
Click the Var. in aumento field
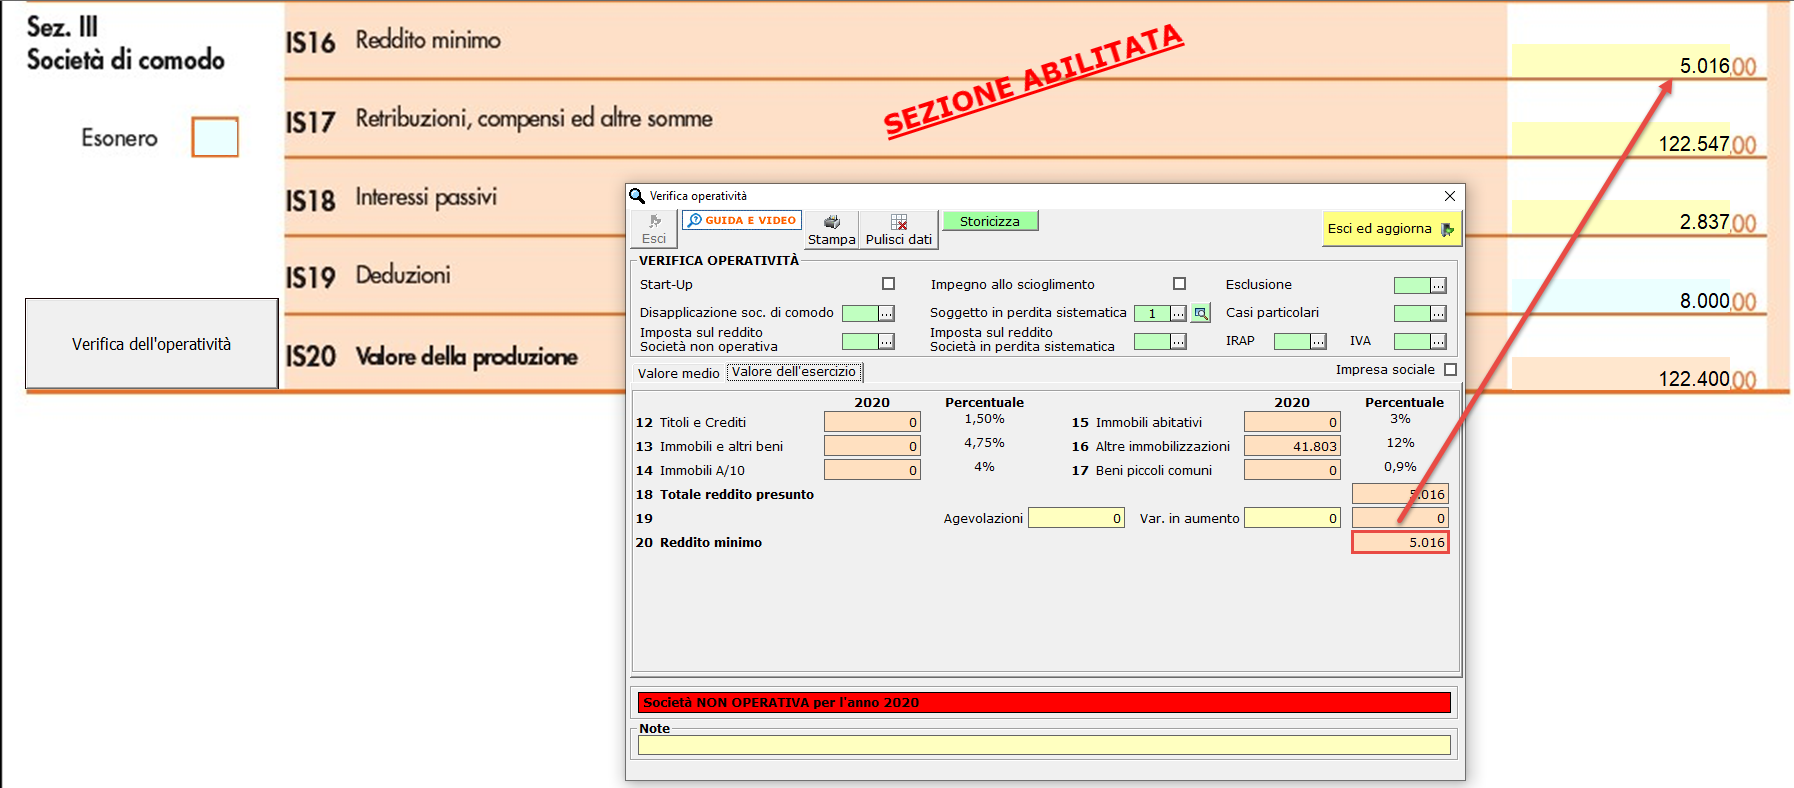(1292, 518)
